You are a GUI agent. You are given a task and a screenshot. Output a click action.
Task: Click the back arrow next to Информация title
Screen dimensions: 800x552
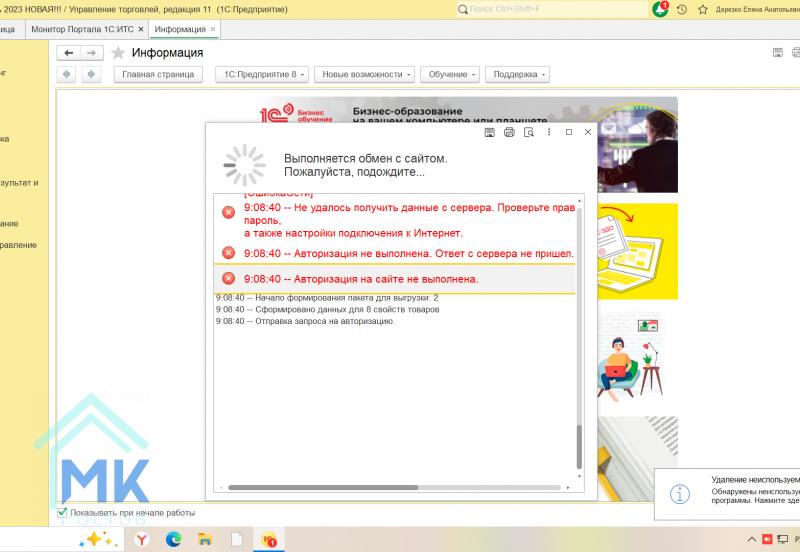(x=68, y=53)
